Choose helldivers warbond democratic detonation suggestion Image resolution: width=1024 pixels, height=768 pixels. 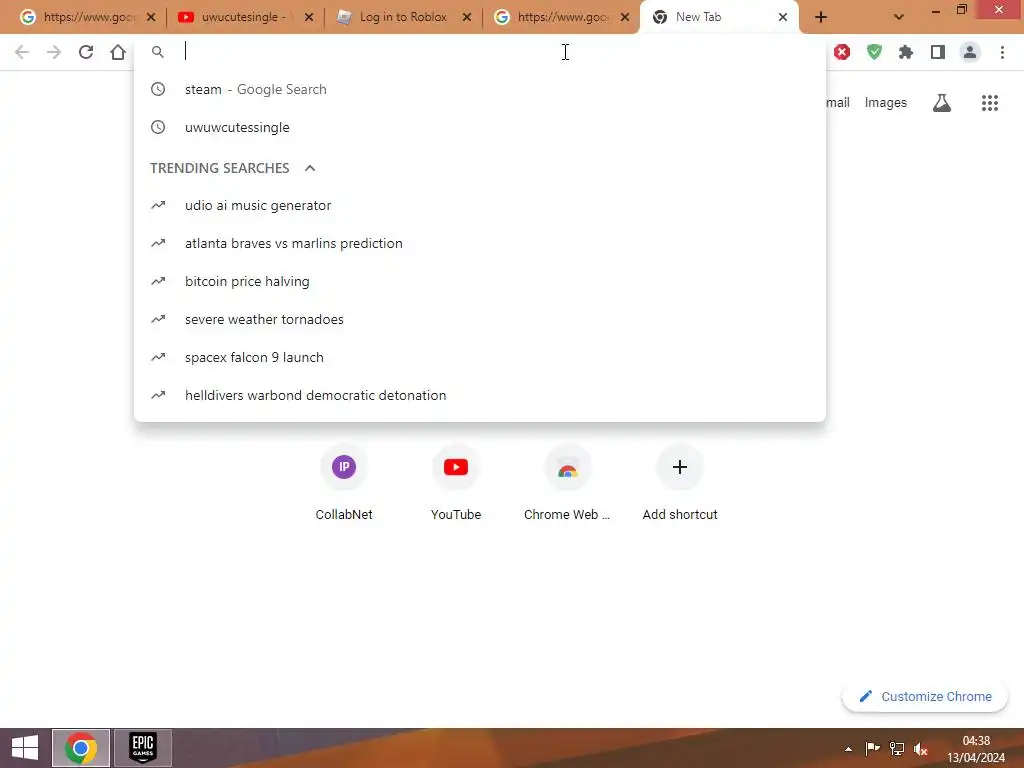click(x=479, y=395)
